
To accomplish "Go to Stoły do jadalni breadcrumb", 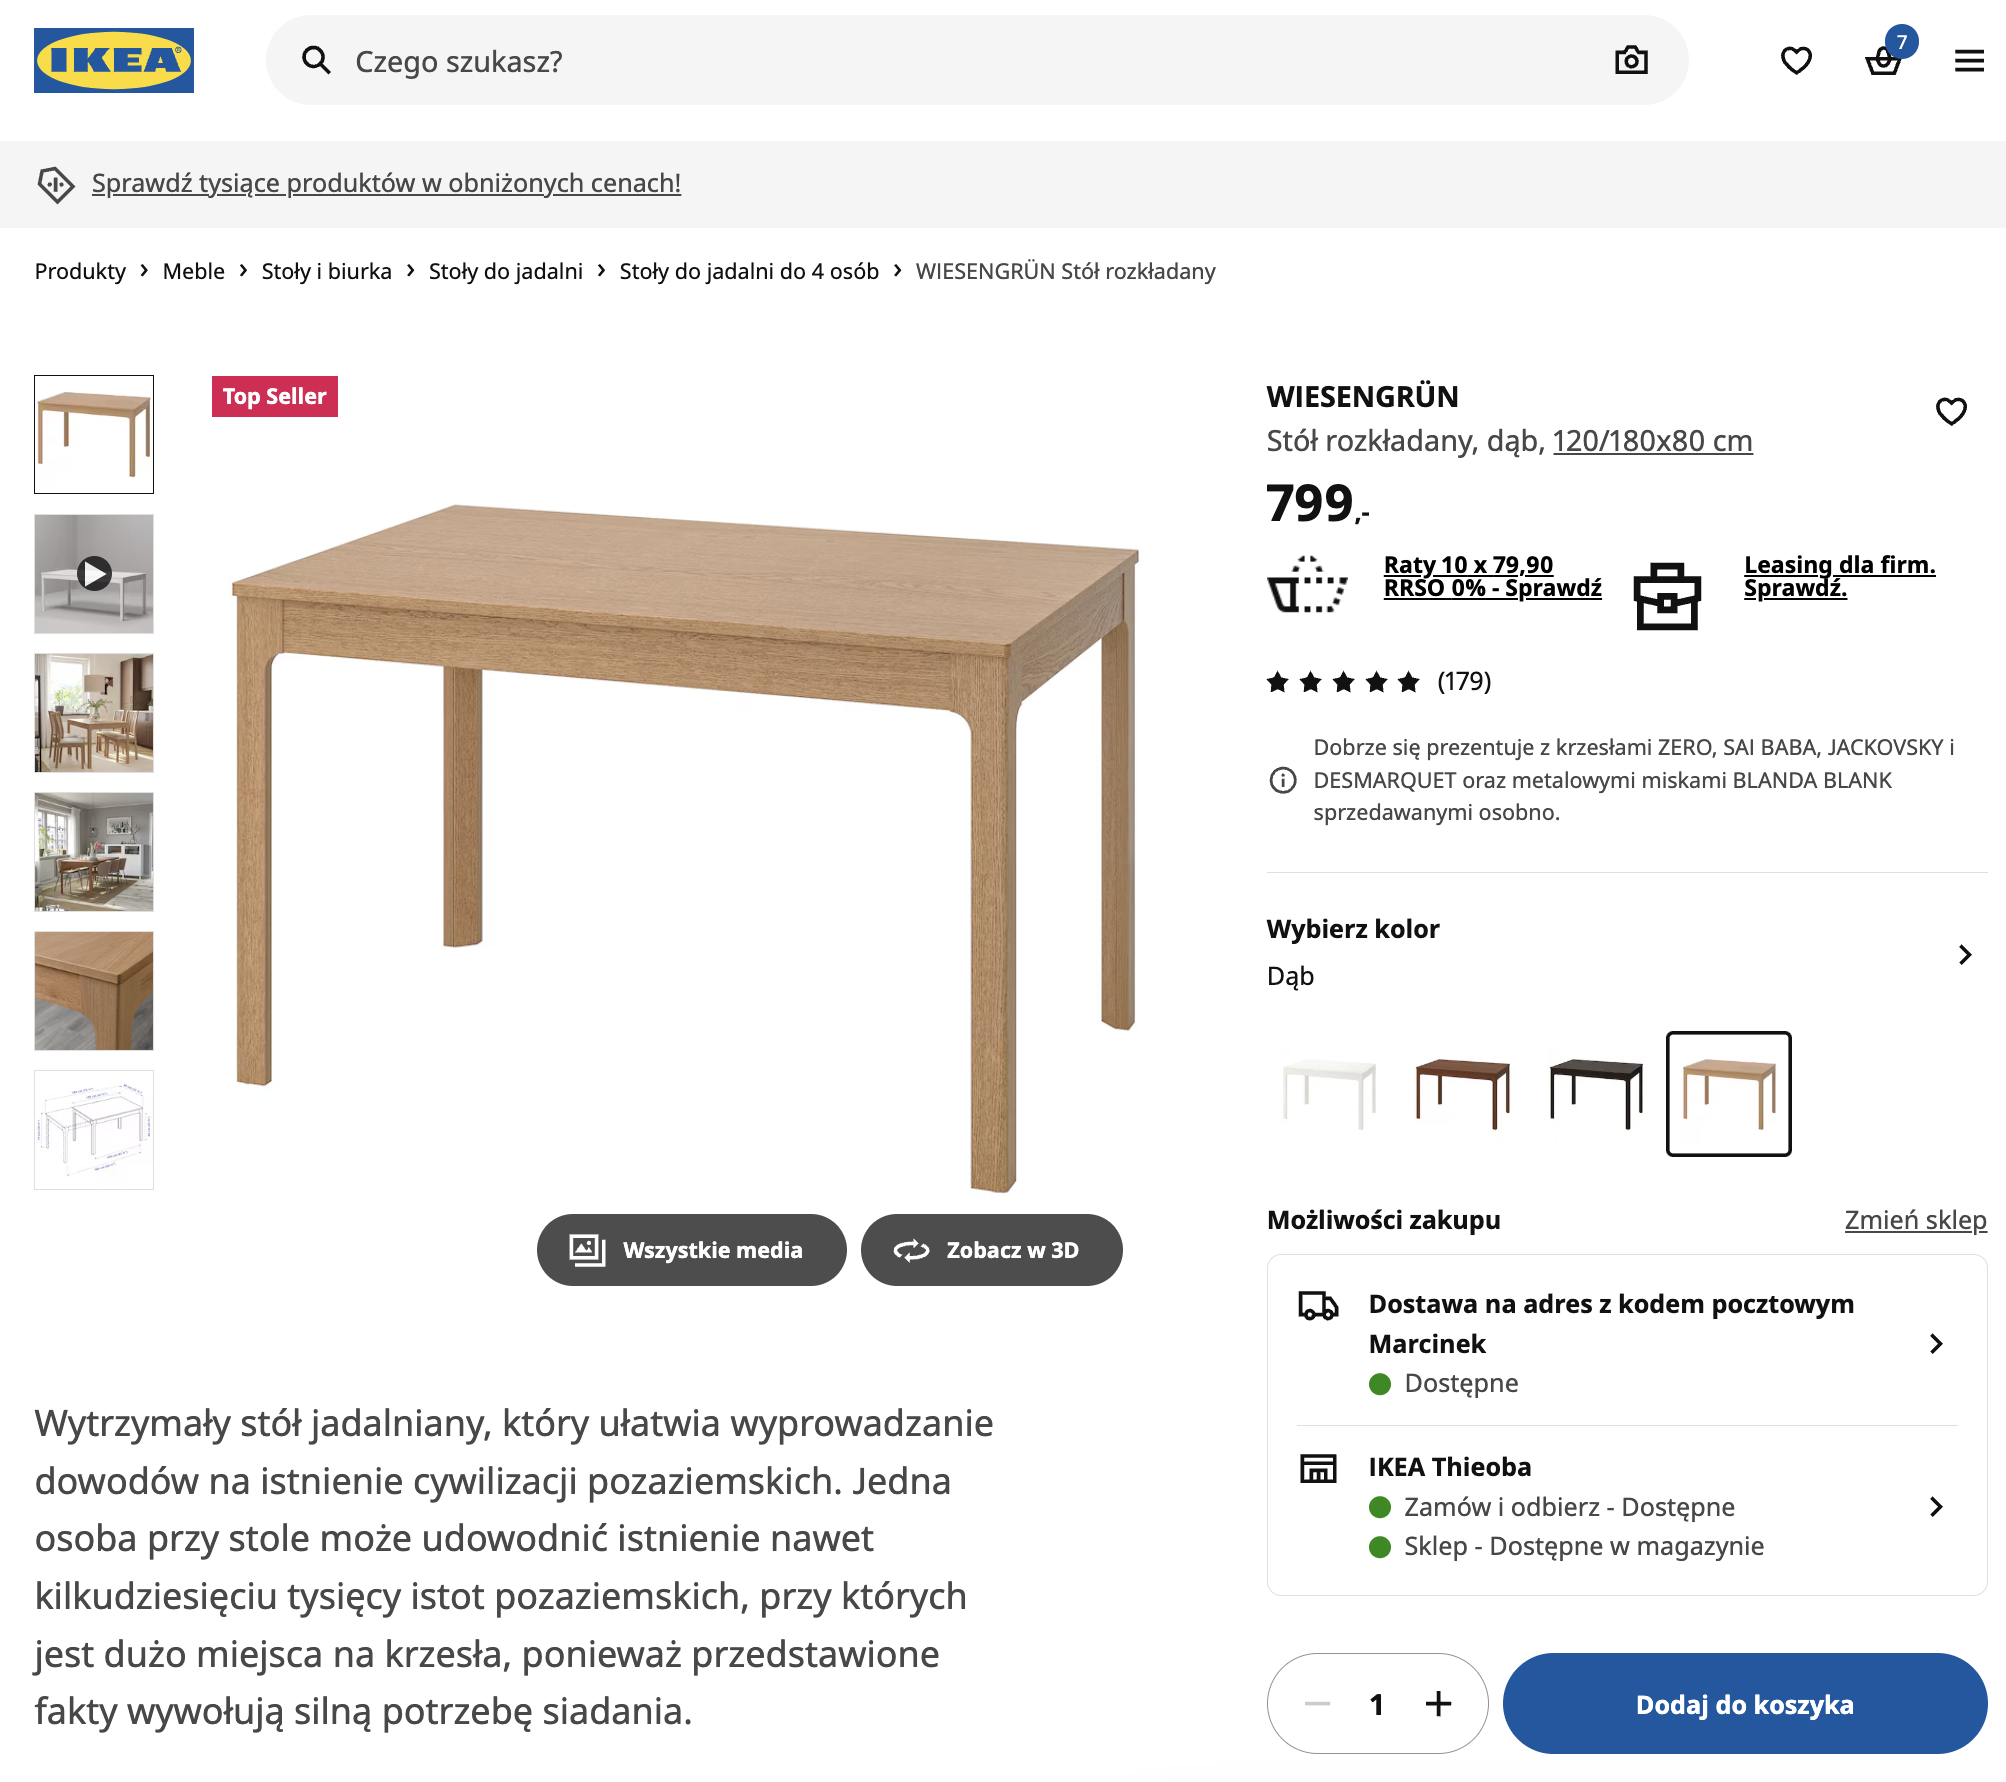I will [505, 271].
